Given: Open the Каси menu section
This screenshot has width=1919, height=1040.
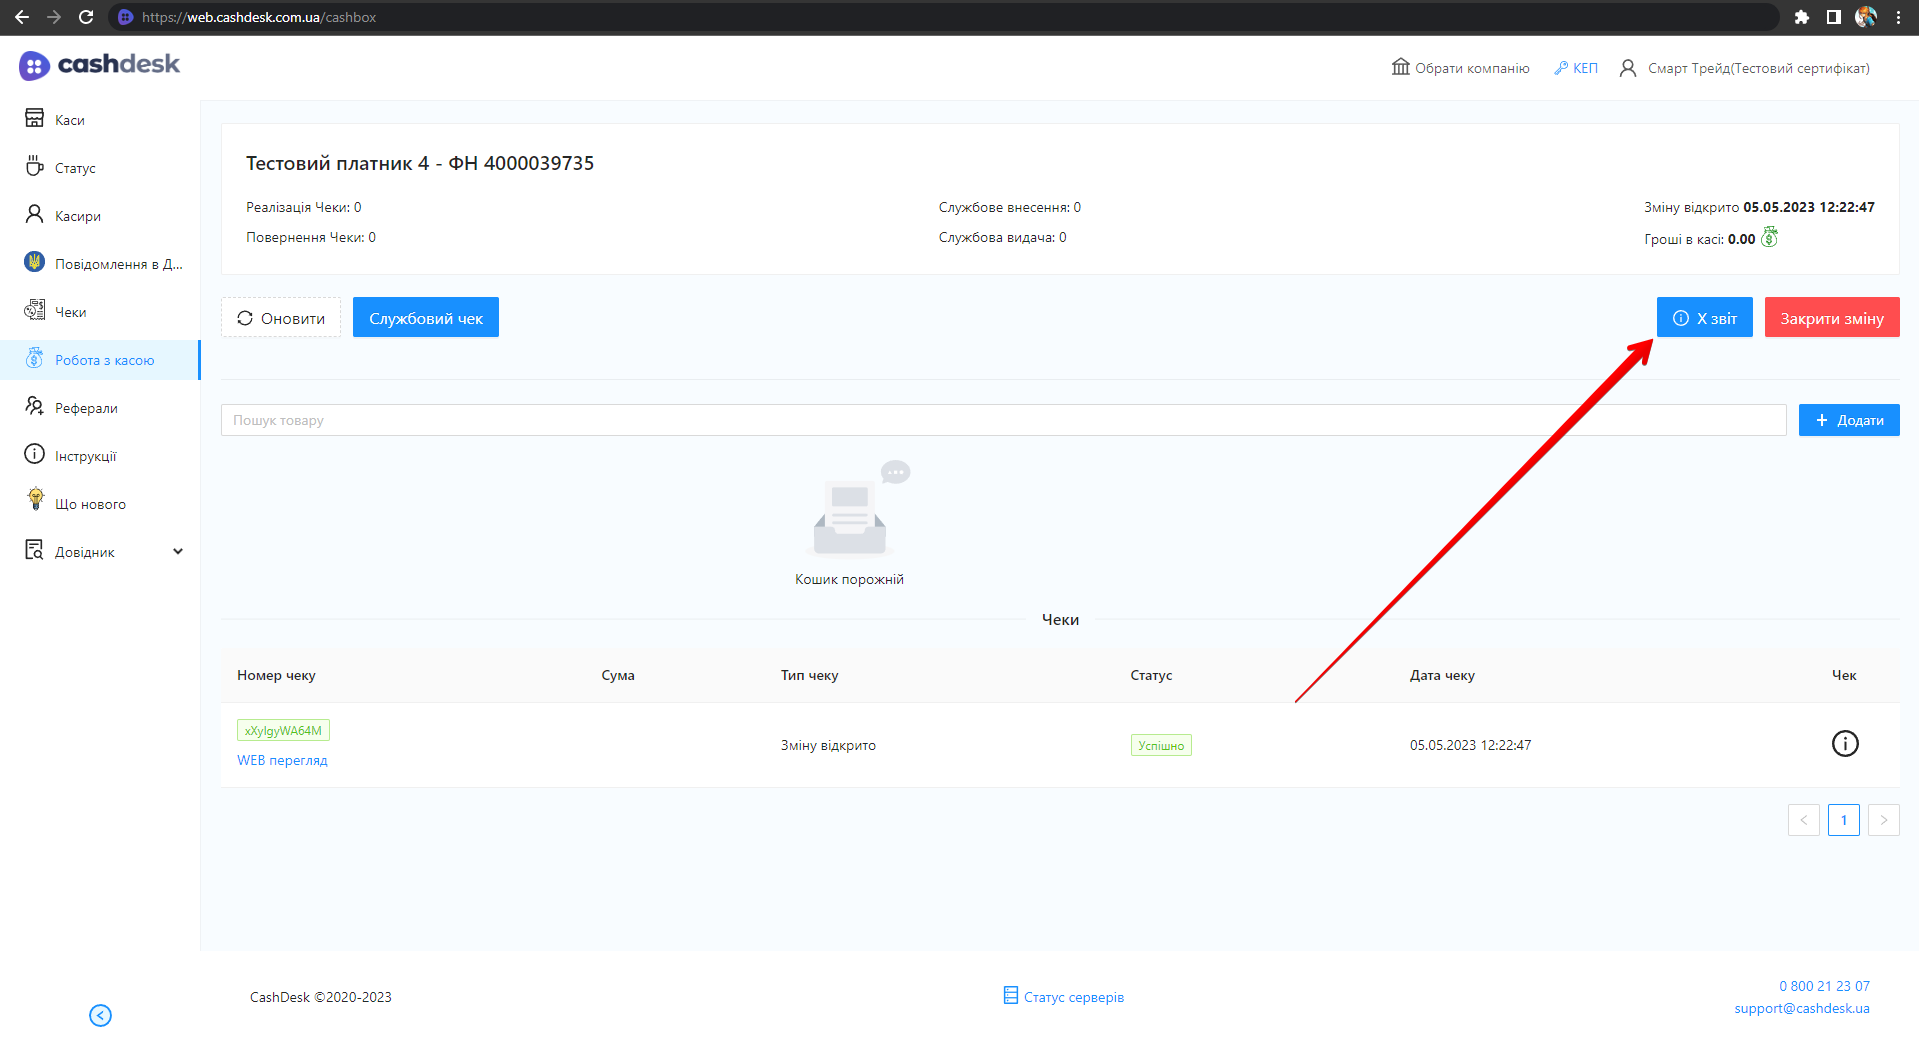Looking at the screenshot, I should (x=69, y=120).
